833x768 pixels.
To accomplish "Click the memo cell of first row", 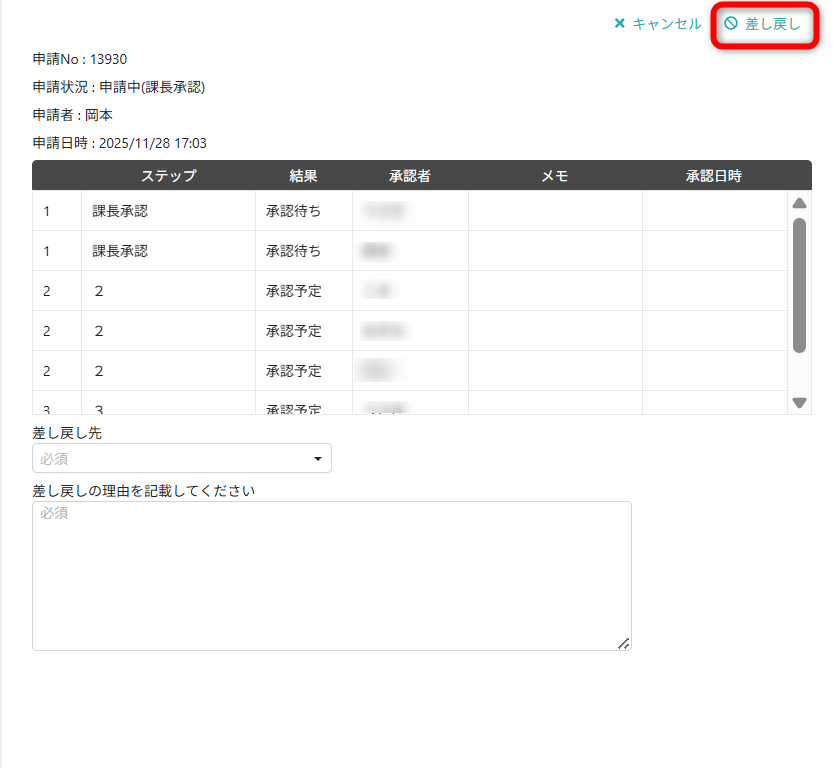I will pyautogui.click(x=555, y=211).
